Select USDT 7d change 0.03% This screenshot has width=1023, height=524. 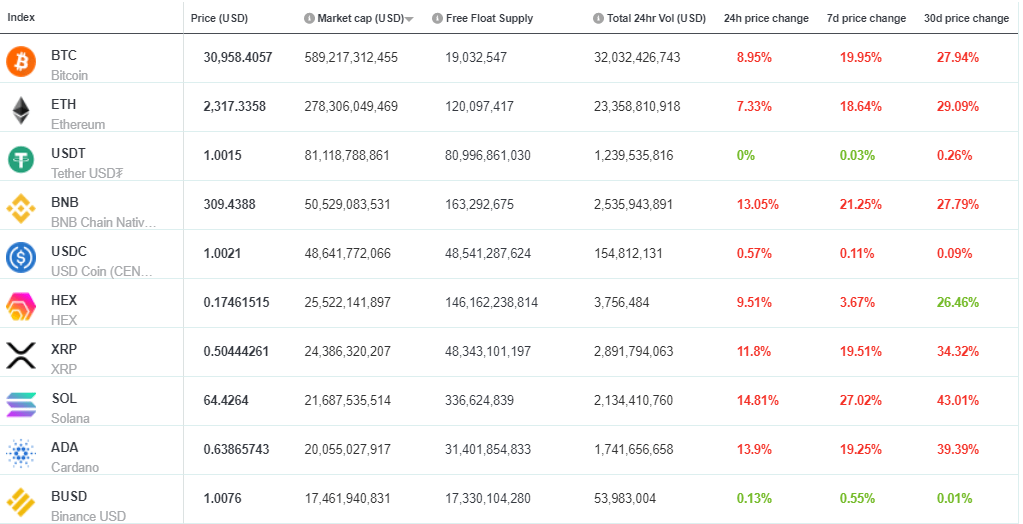(857, 155)
